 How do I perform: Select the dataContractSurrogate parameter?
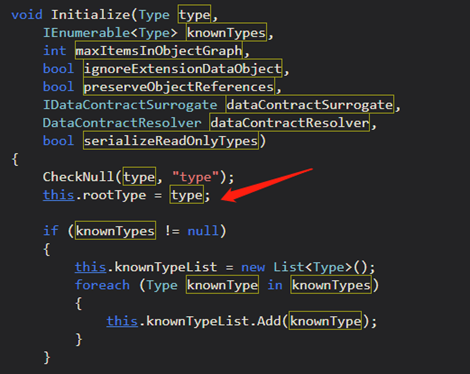click(310, 104)
